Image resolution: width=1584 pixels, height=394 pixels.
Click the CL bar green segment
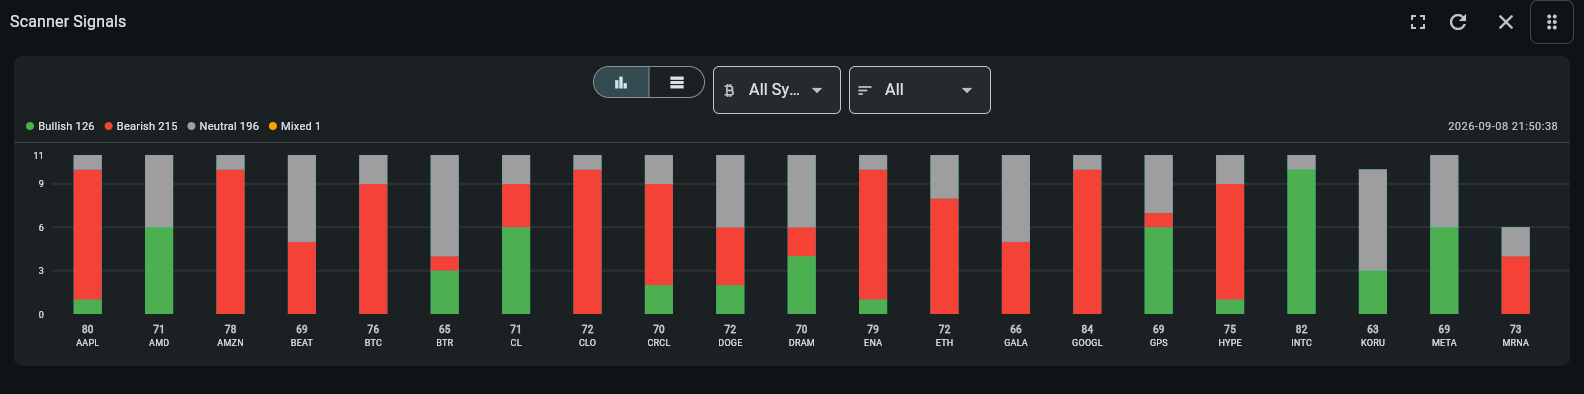[x=516, y=270]
